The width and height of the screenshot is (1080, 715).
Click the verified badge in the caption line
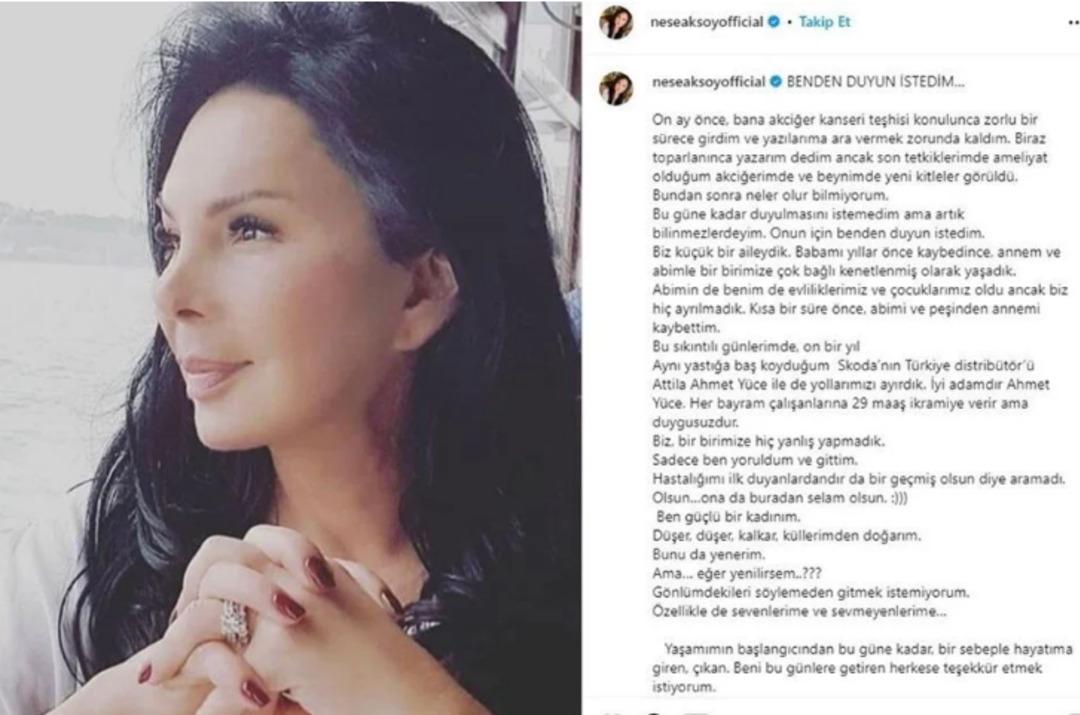(776, 82)
